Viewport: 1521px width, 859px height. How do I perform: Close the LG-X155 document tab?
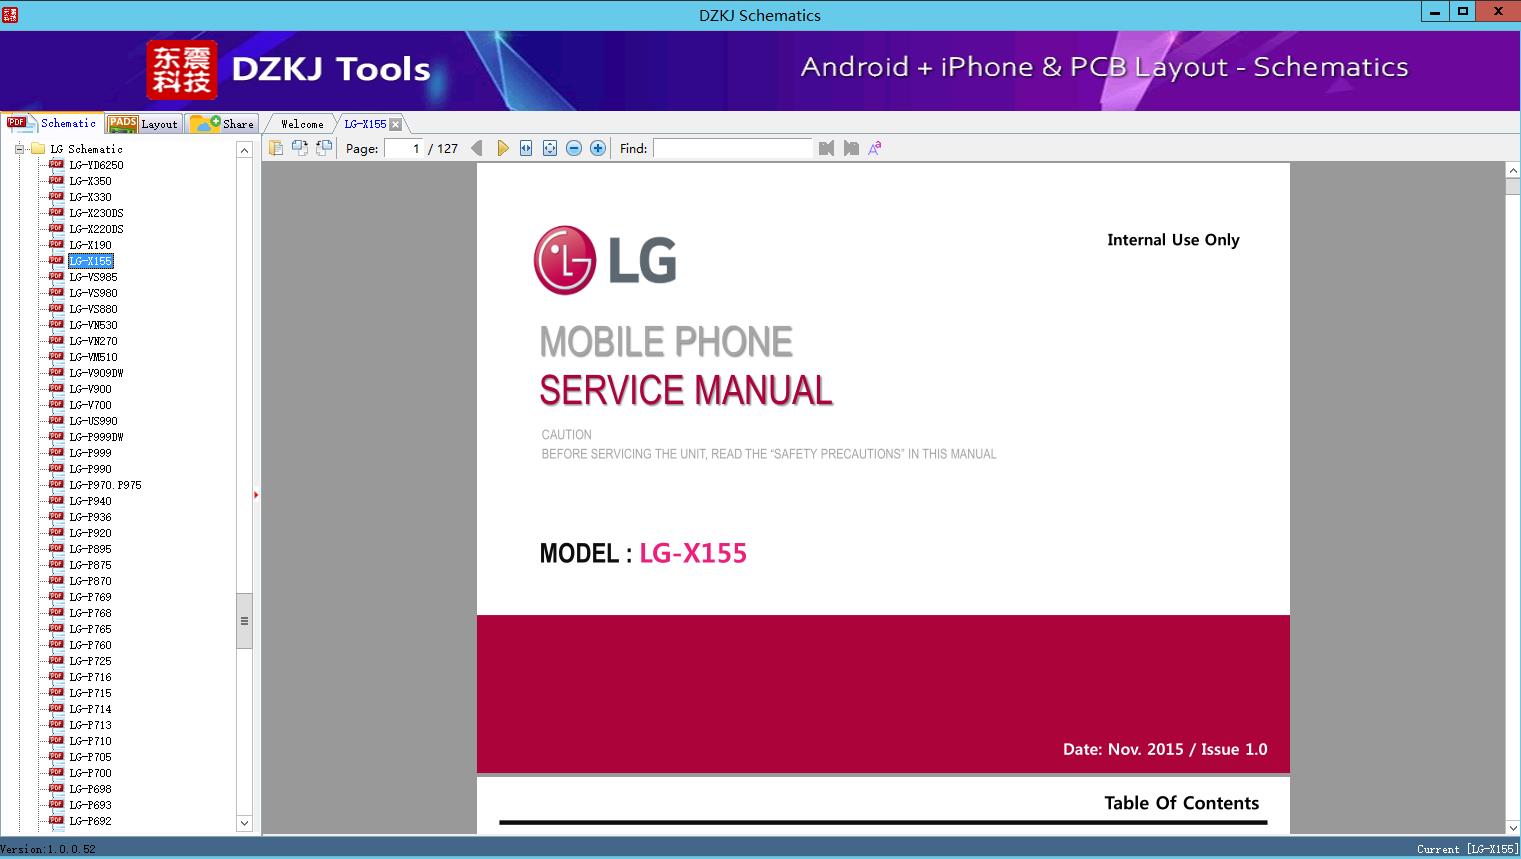[x=396, y=124]
